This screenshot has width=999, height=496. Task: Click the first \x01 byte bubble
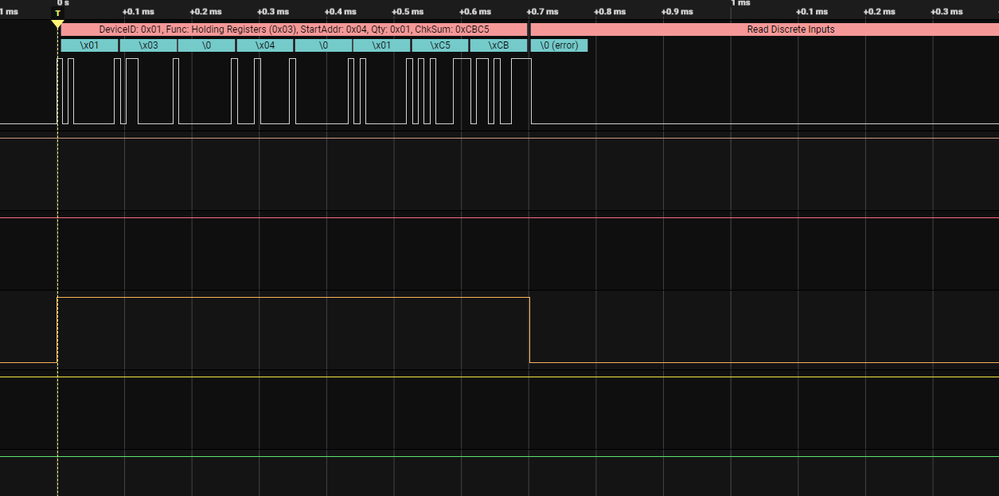(89, 45)
